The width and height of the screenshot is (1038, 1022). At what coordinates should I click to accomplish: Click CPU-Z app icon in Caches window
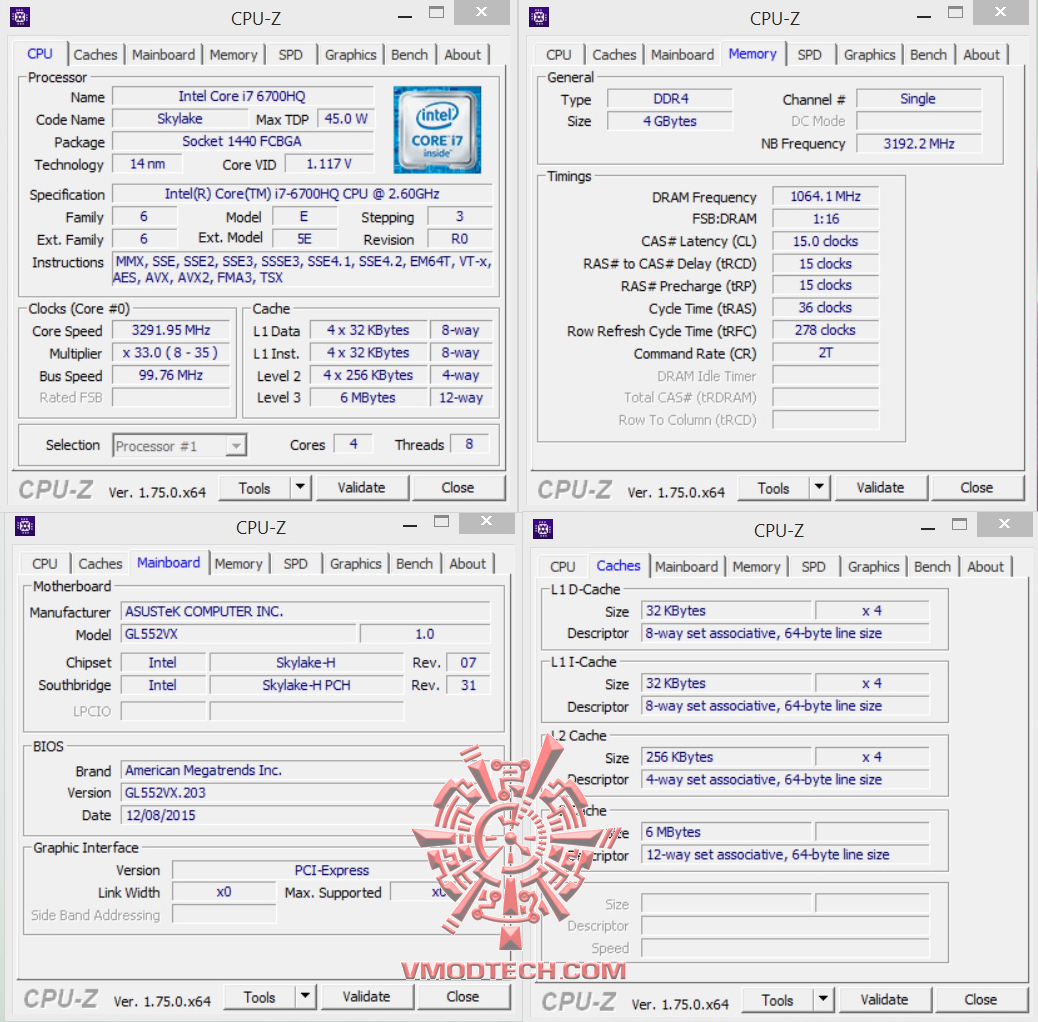pos(543,529)
